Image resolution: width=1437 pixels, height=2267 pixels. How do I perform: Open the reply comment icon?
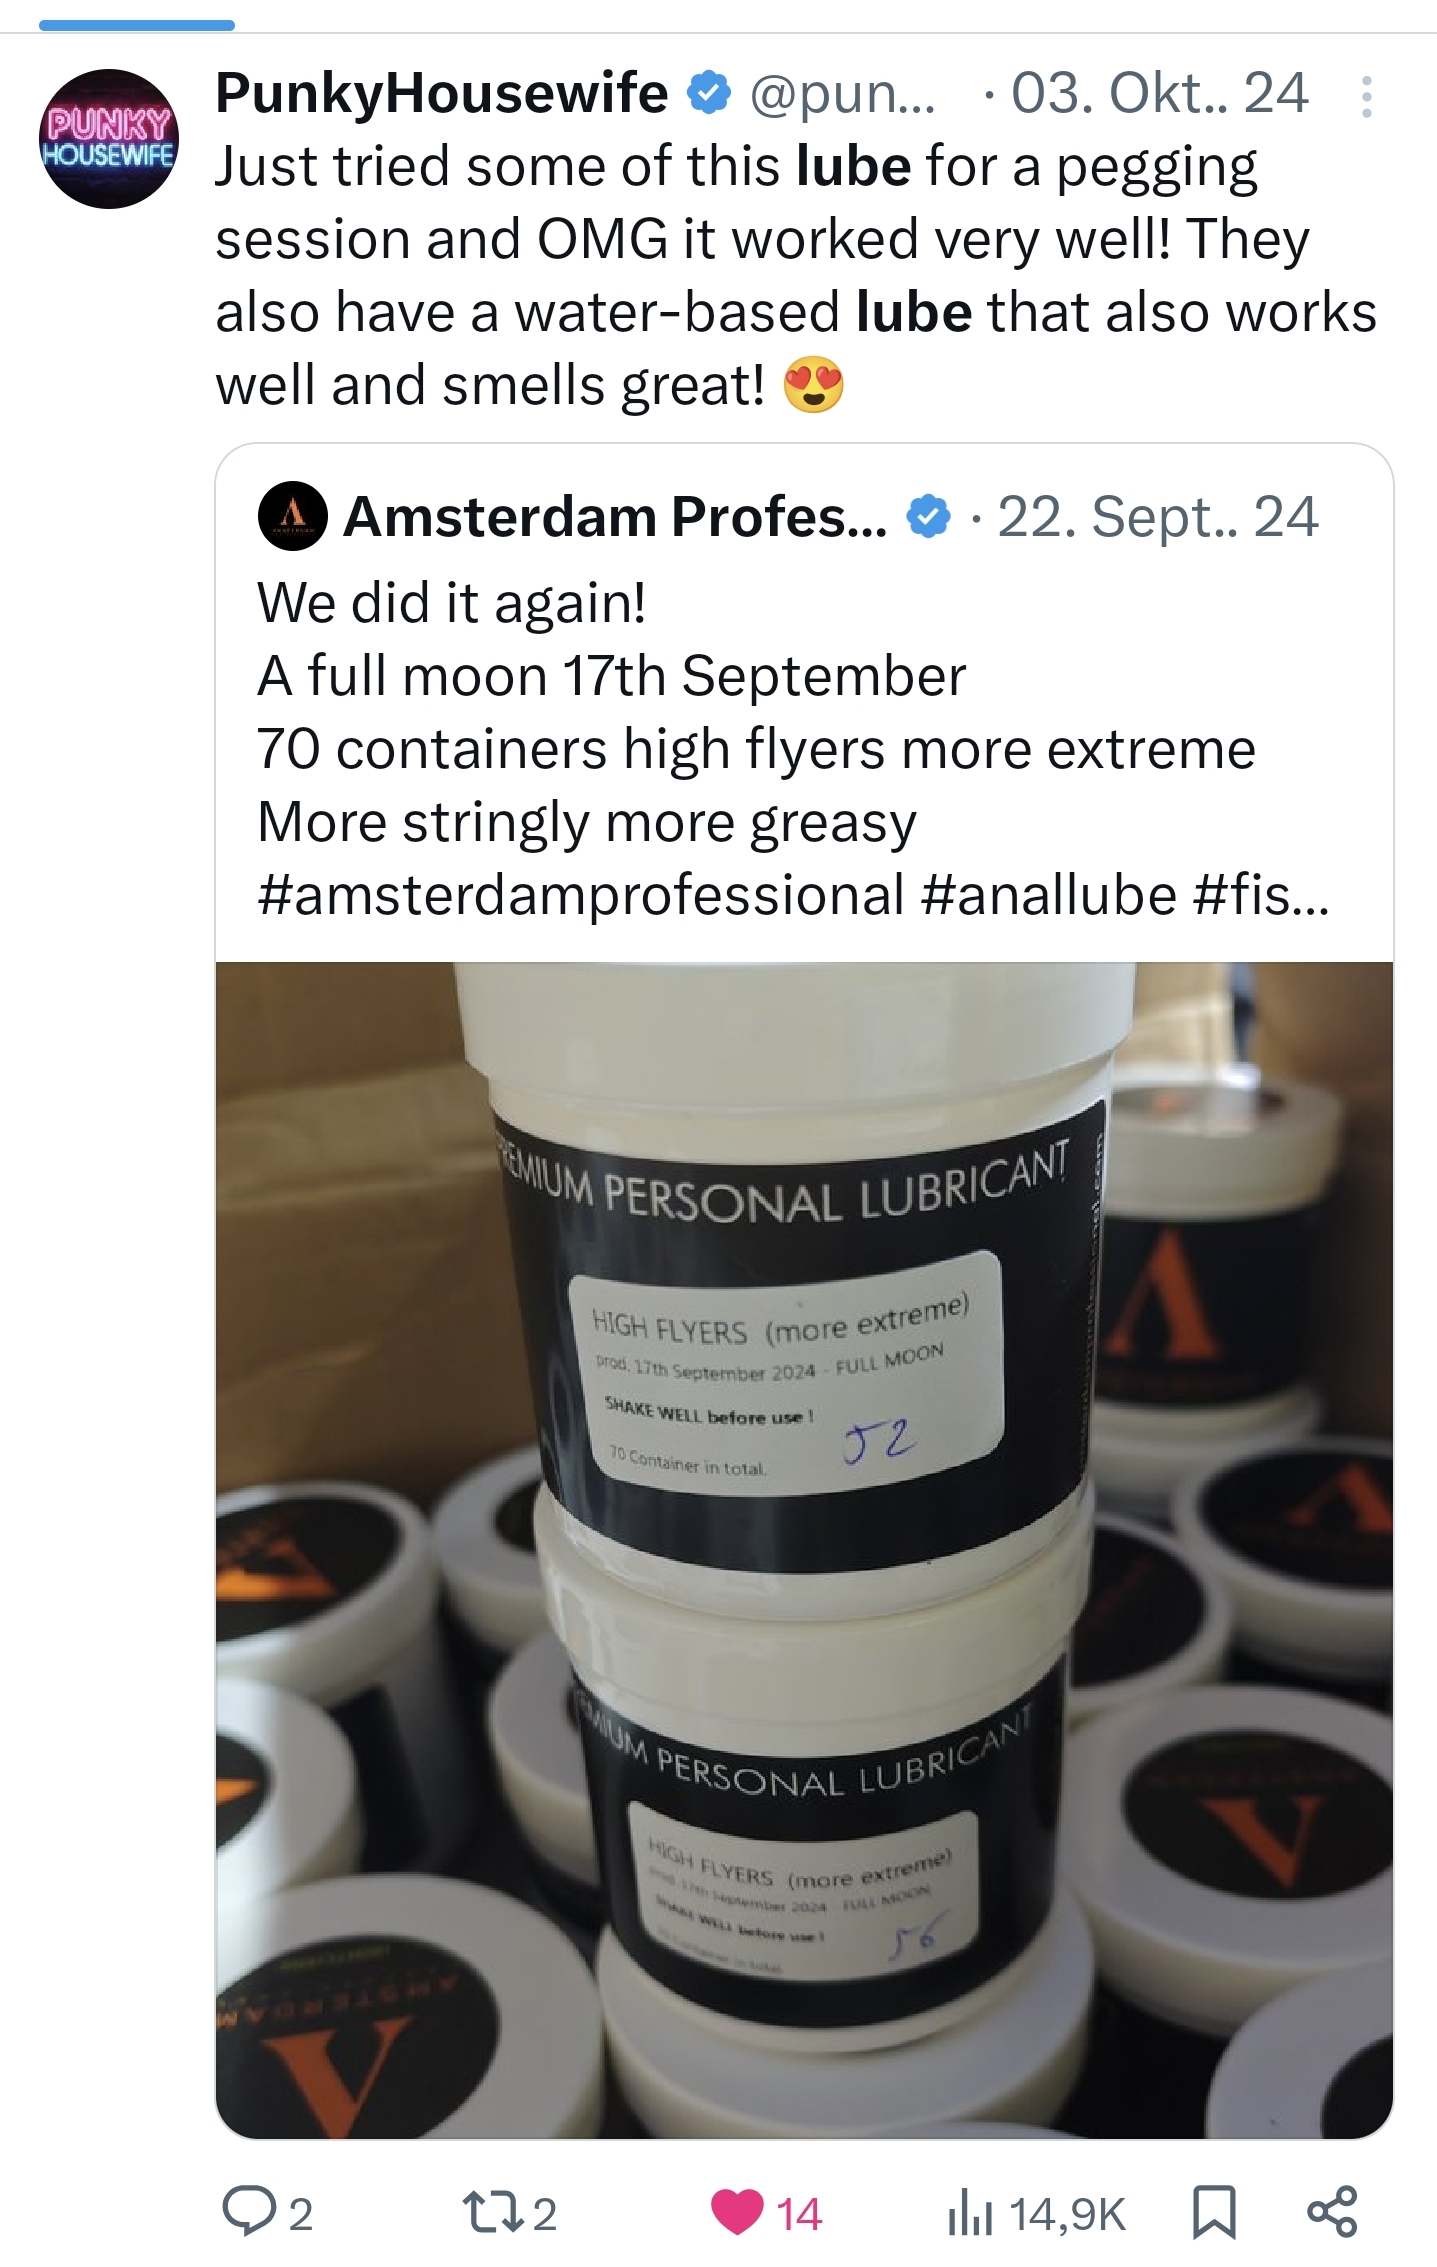(248, 2211)
